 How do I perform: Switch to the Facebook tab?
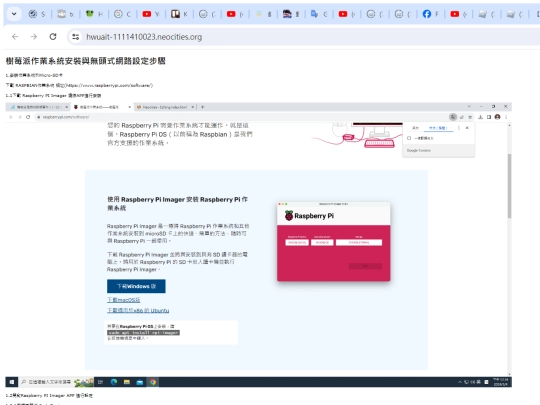pos(430,14)
